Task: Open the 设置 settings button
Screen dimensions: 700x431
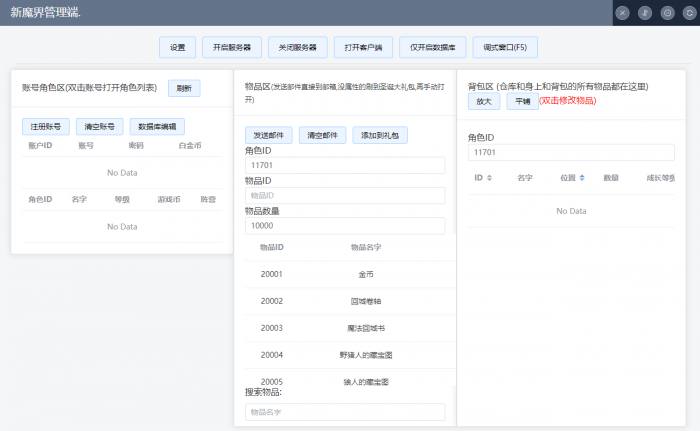Action: (177, 47)
